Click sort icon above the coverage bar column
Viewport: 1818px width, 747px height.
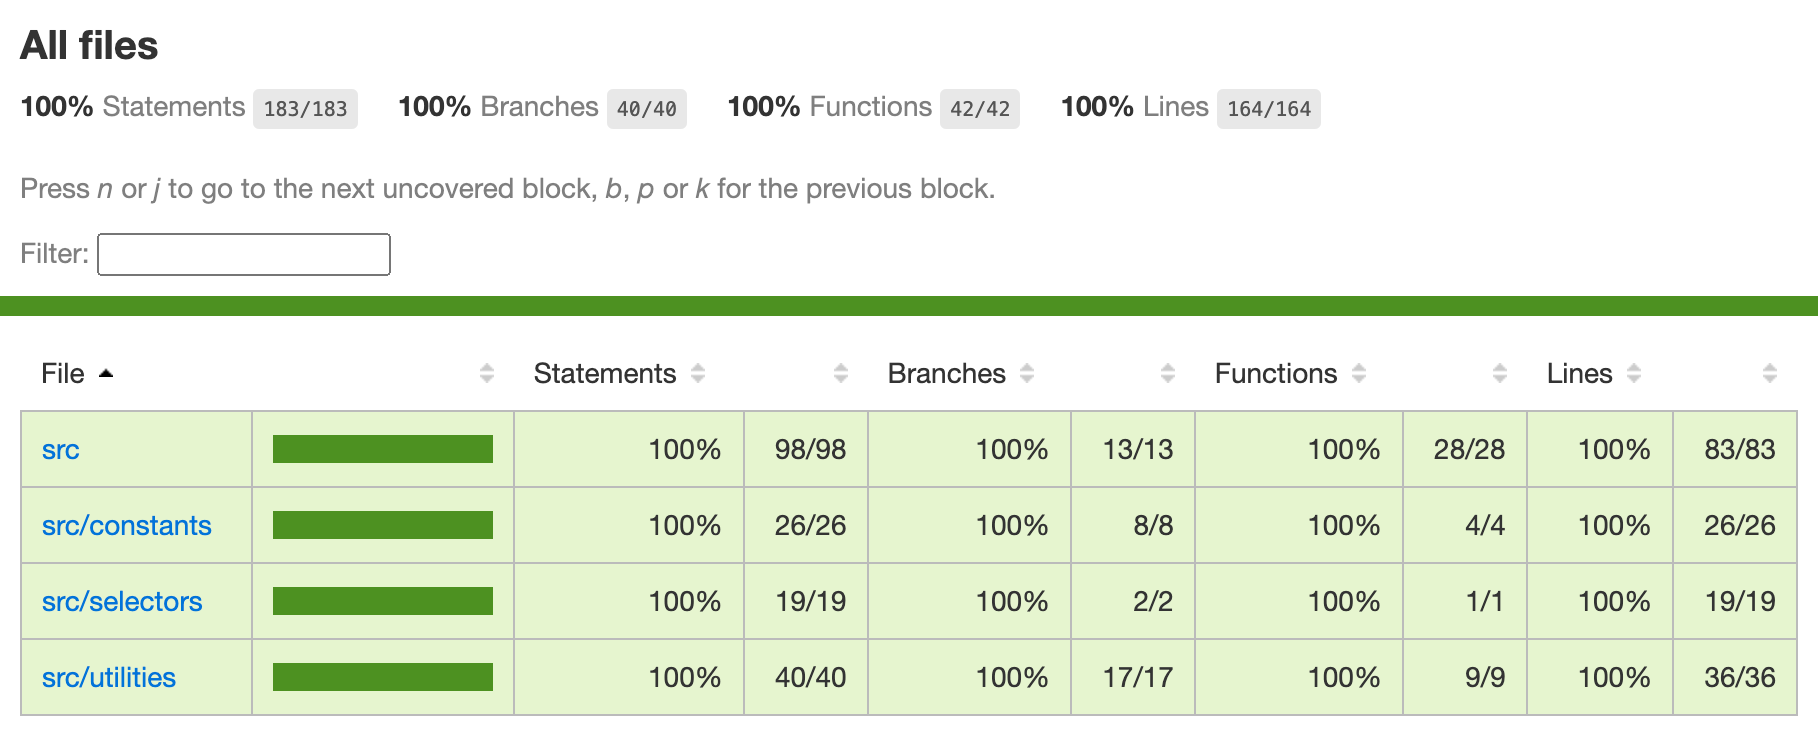point(487,374)
